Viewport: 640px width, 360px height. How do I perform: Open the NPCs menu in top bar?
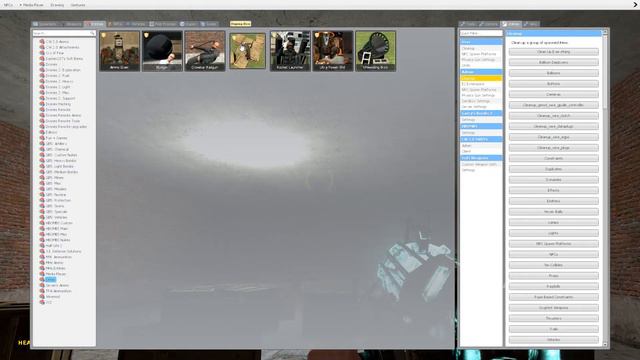[x=8, y=5]
